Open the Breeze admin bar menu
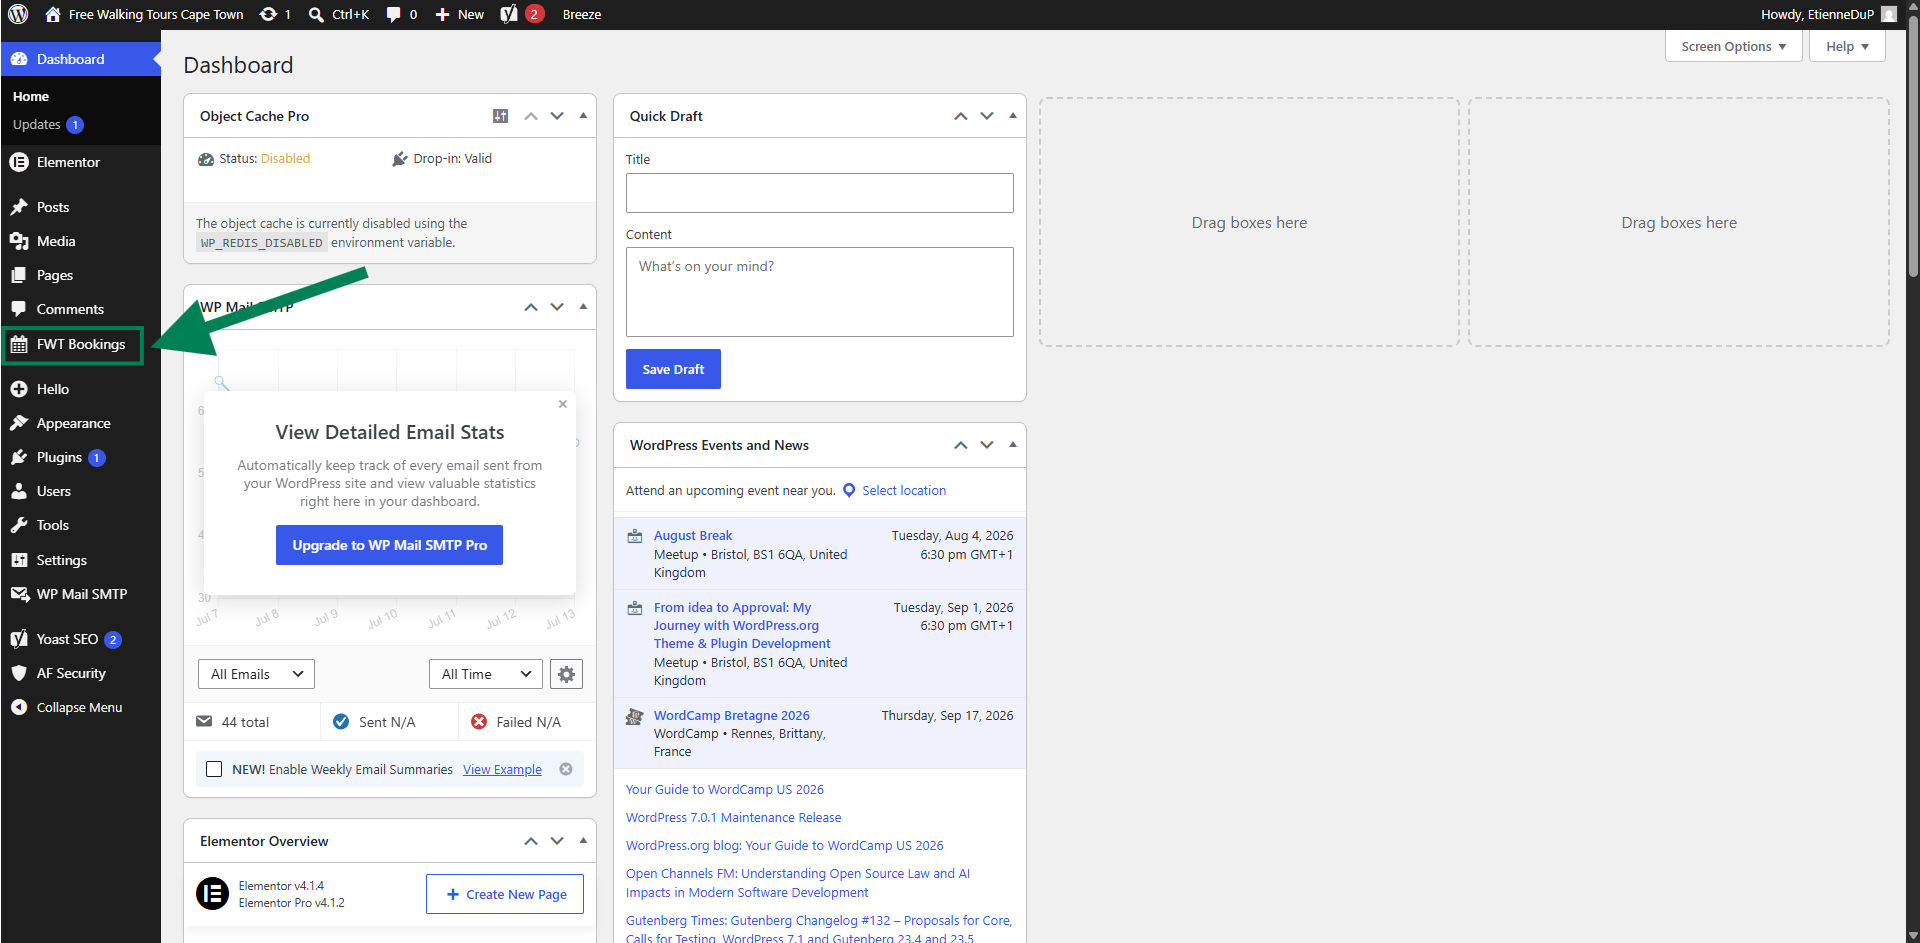Screen dimensions: 1920x943 point(582,14)
